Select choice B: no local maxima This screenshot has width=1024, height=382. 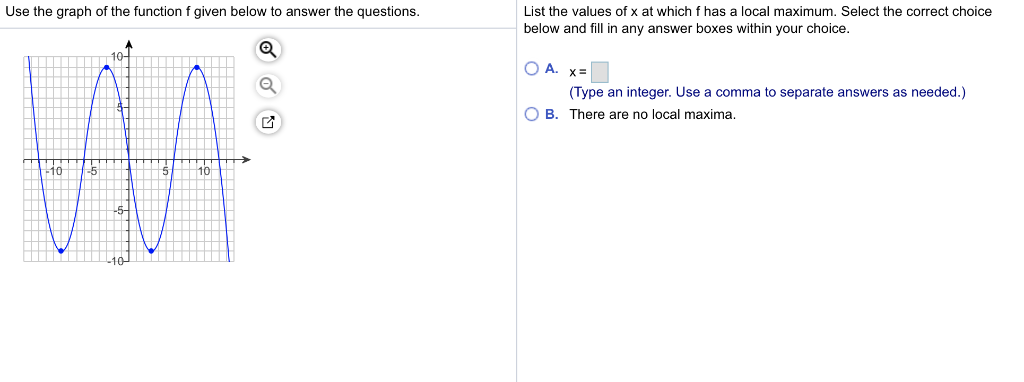coord(532,114)
